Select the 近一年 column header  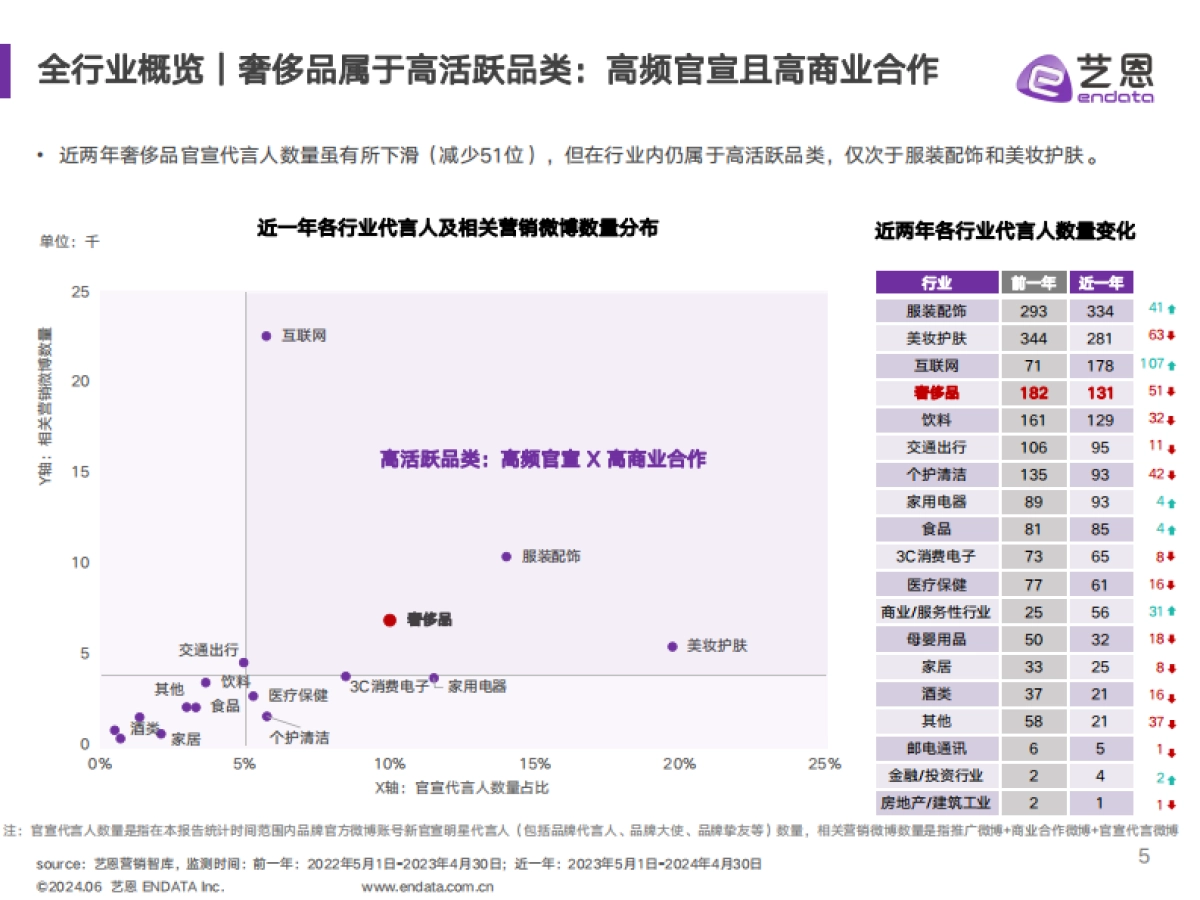point(1099,283)
